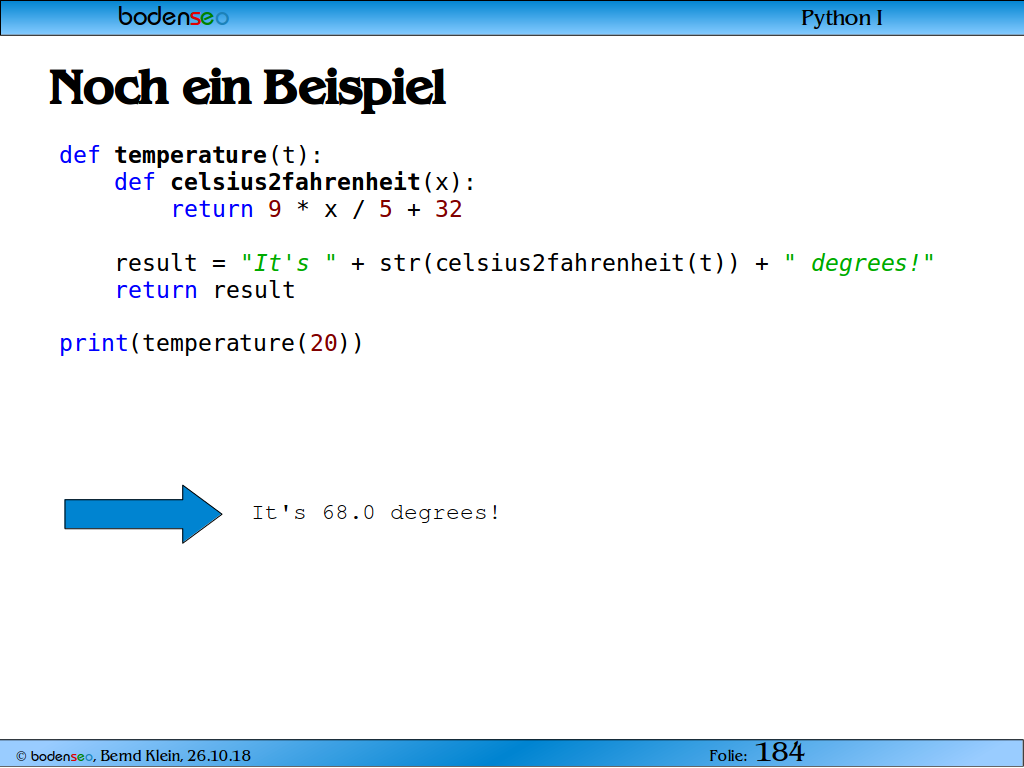
Task: Click the 'def temperature(t):' code line
Action: click(191, 155)
